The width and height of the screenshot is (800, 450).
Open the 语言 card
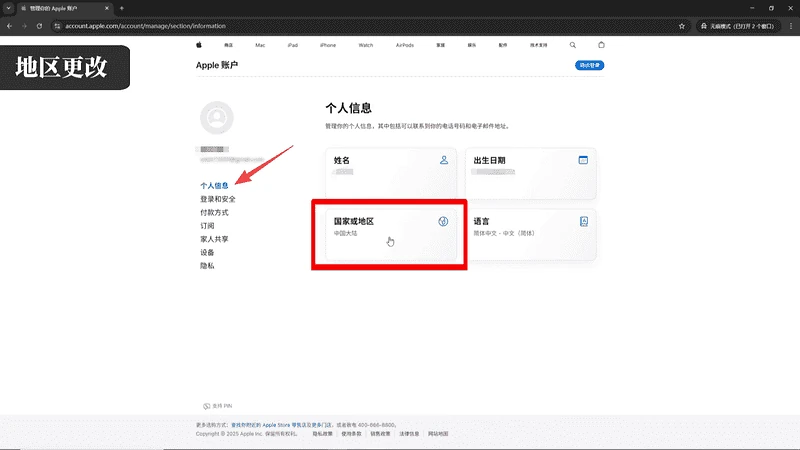pyautogui.click(x=531, y=235)
